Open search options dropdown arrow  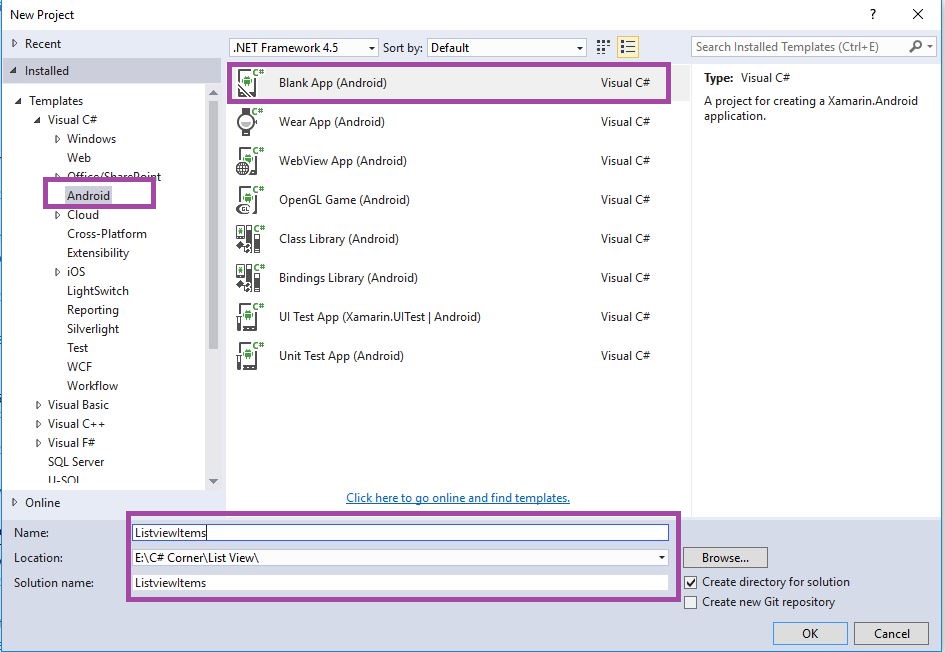coord(930,46)
